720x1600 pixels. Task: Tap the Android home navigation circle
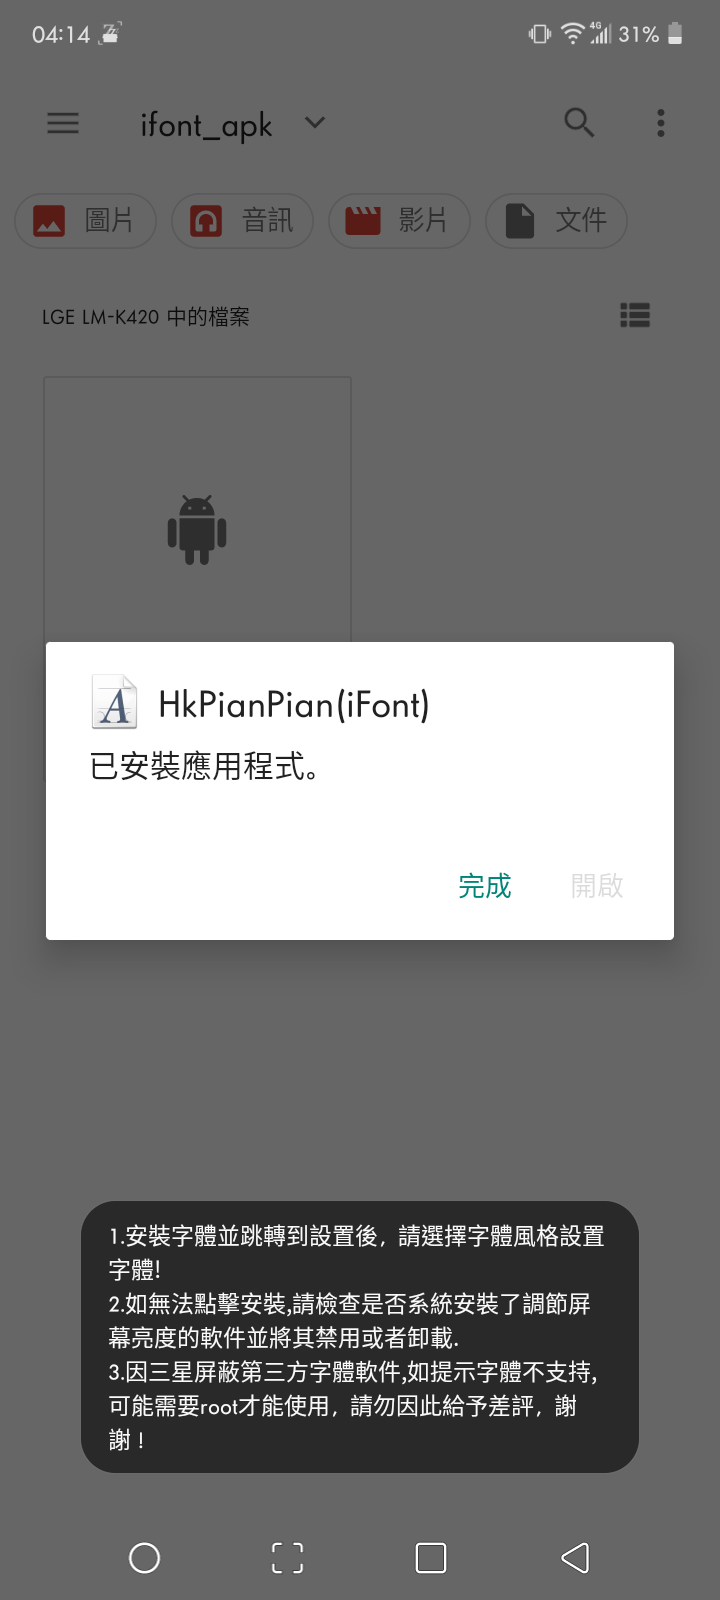(145, 1558)
